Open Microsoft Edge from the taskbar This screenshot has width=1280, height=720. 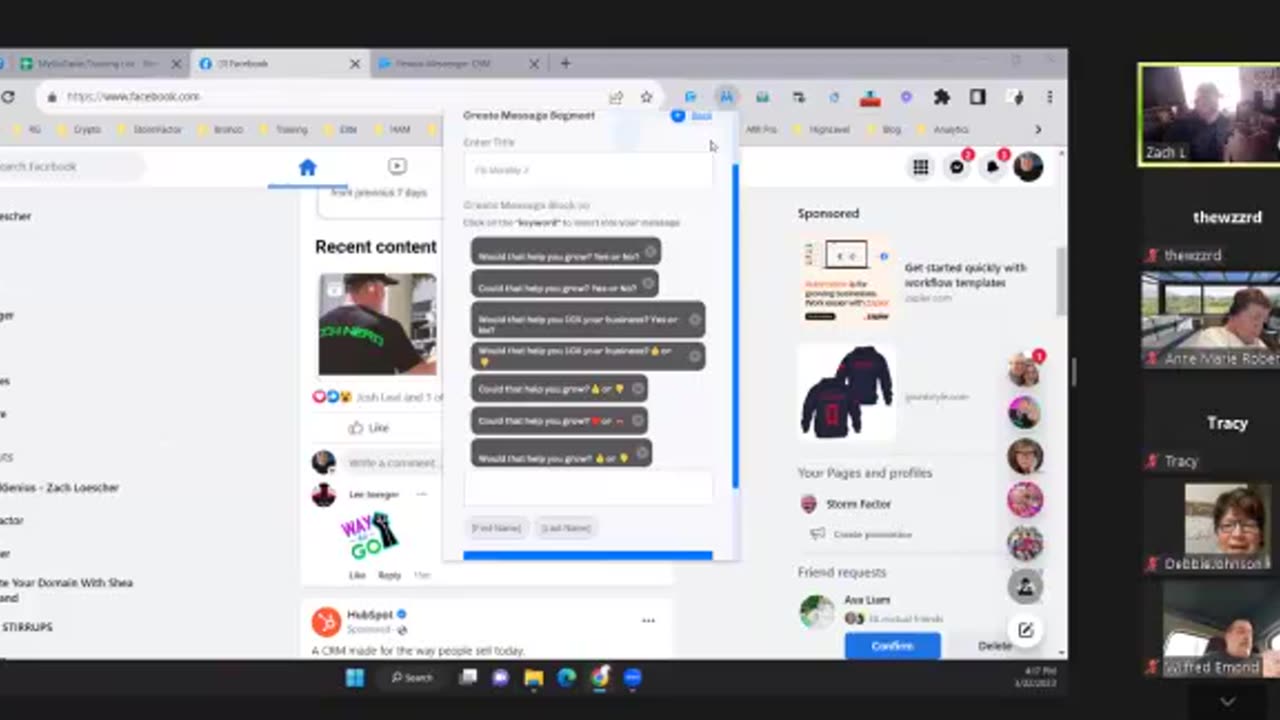click(566, 678)
